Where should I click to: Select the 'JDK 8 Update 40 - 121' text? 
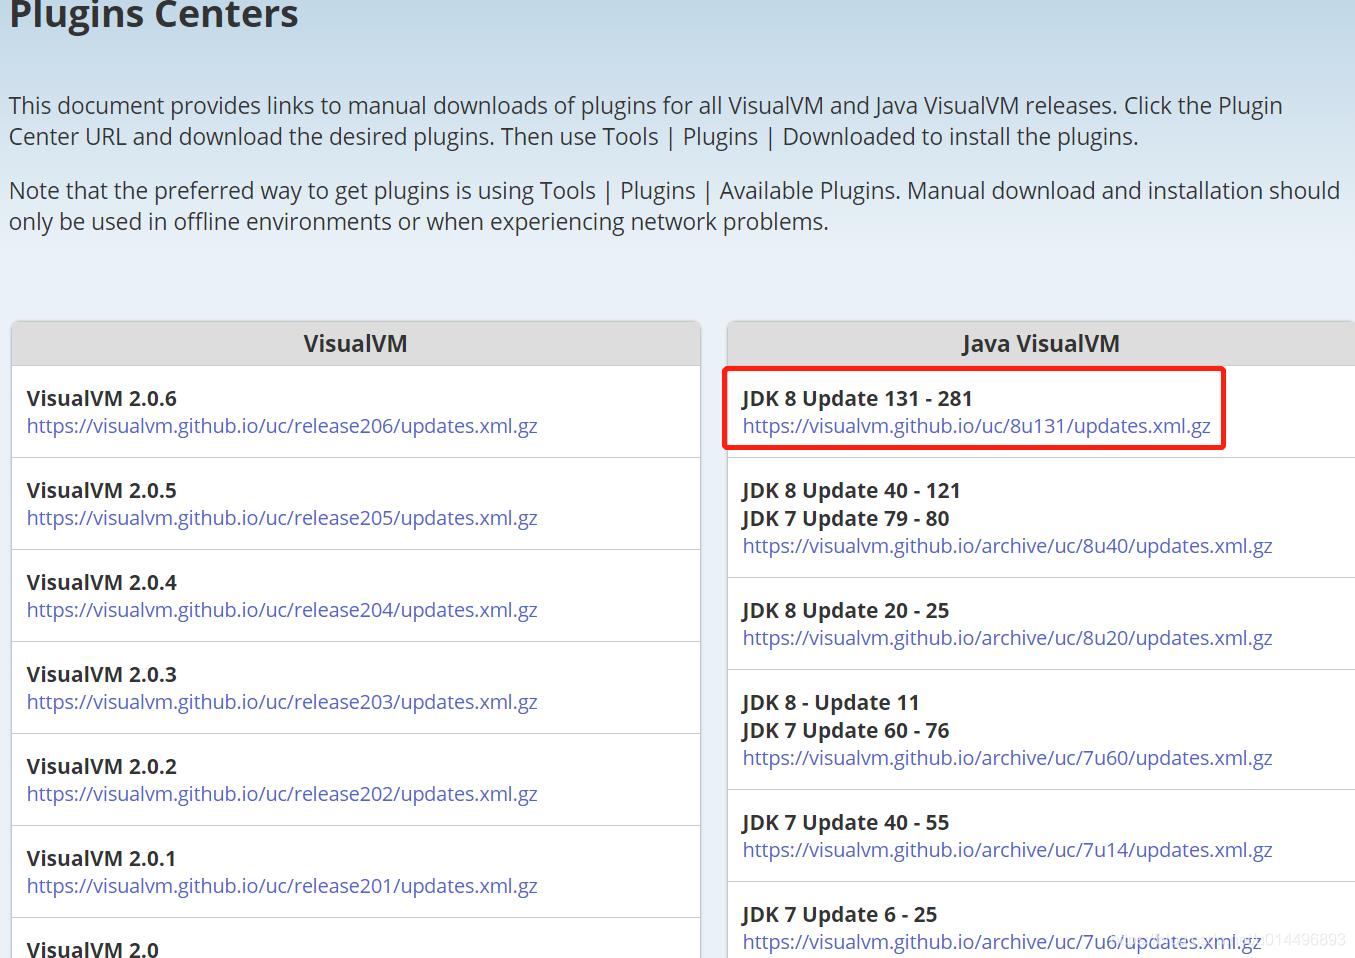(x=851, y=490)
